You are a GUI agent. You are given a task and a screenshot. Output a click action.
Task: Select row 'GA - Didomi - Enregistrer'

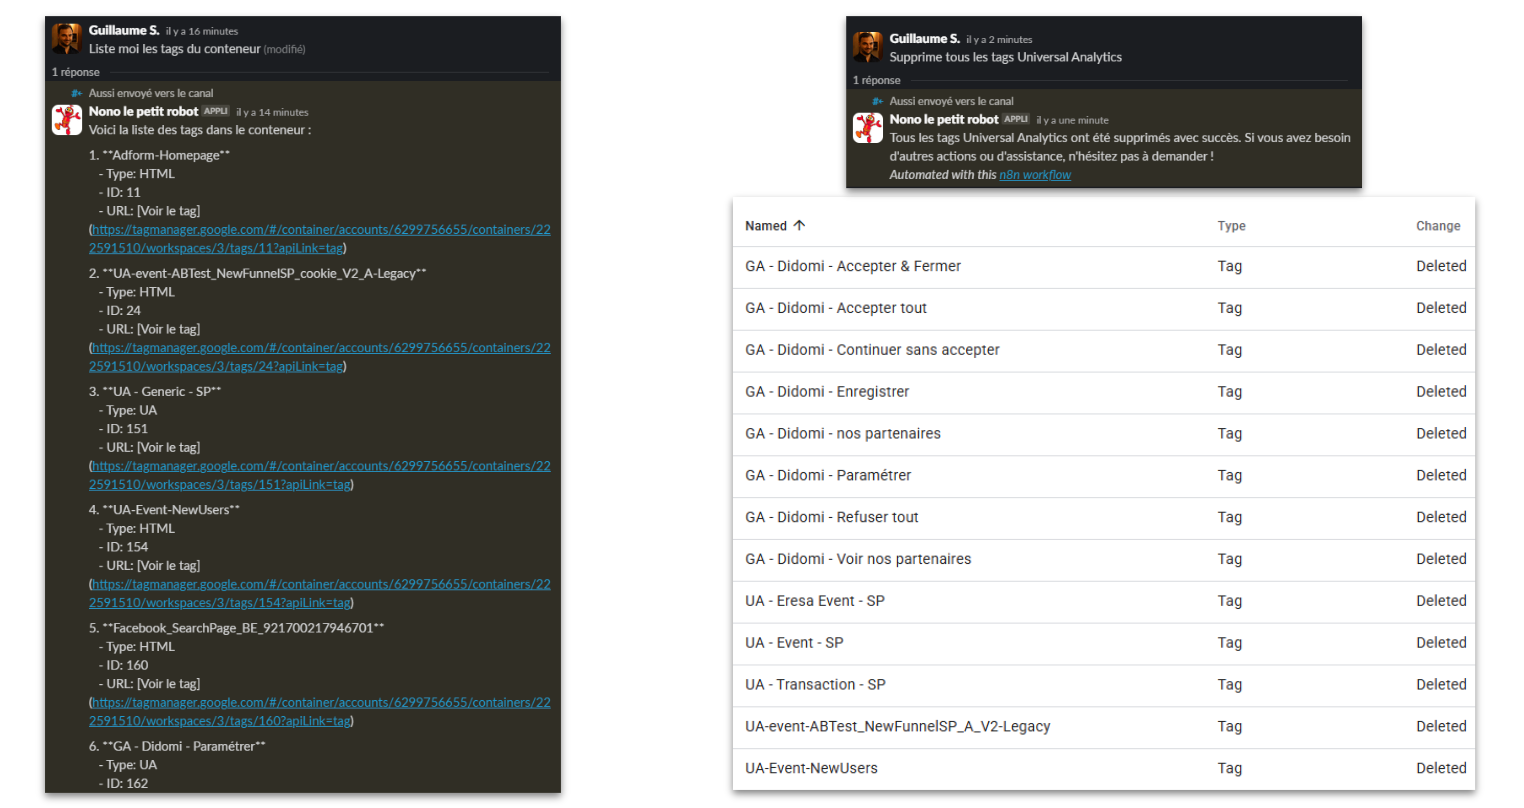[x=1104, y=393]
